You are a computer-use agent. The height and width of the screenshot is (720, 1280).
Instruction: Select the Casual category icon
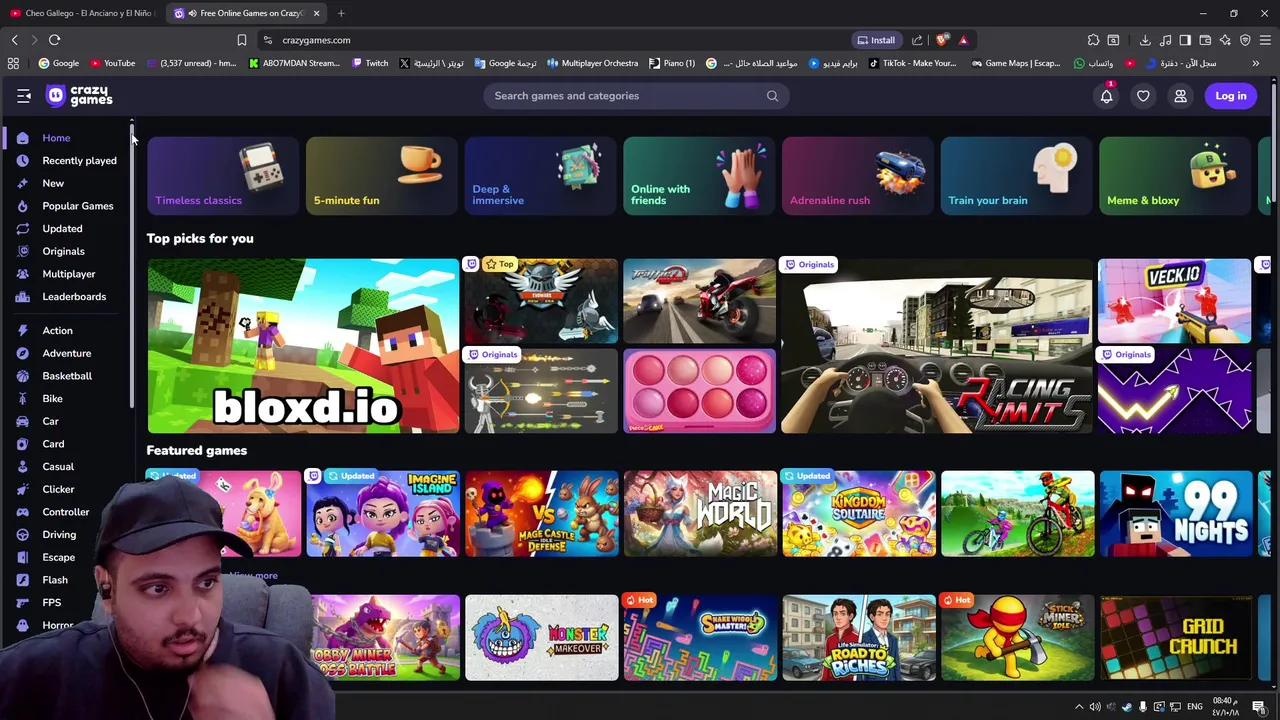(22, 466)
